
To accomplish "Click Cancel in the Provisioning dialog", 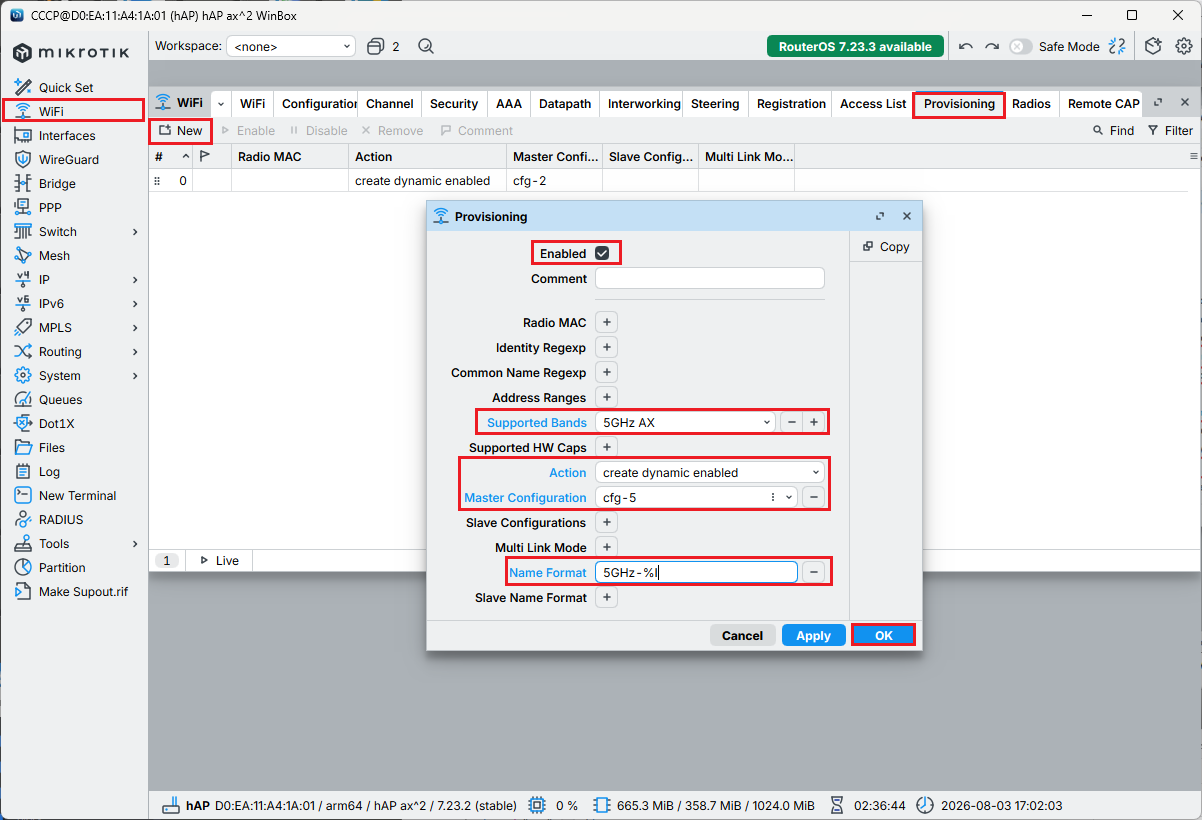I will 742,635.
